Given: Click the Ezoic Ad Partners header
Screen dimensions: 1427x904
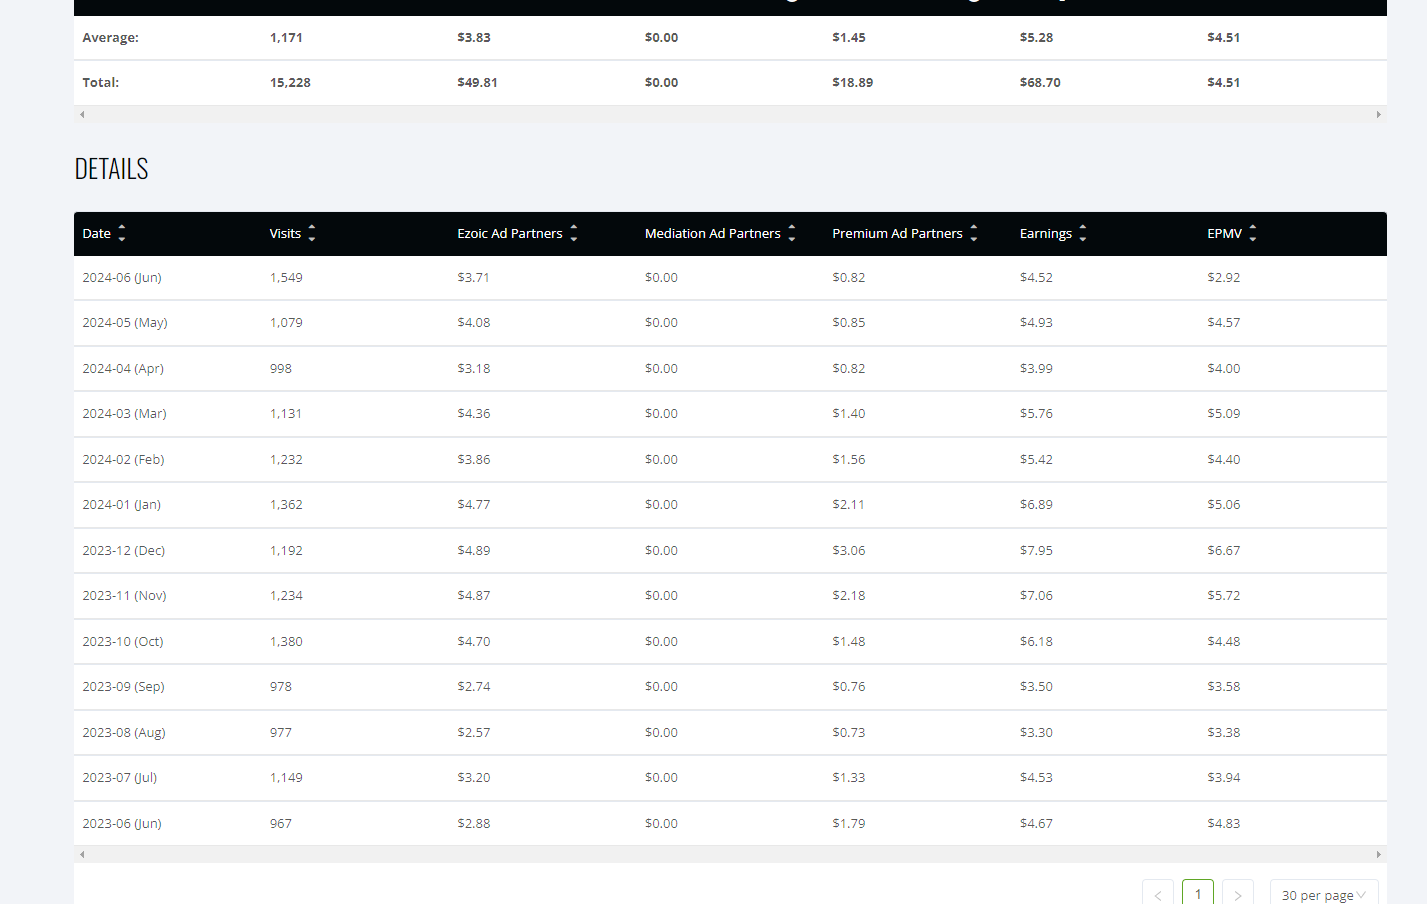Looking at the screenshot, I should [x=510, y=234].
